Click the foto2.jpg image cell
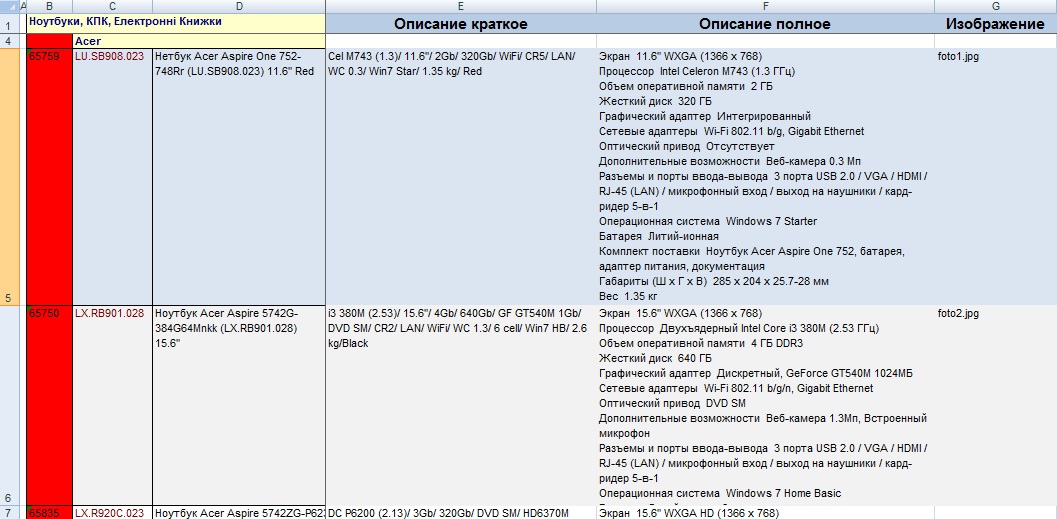This screenshot has width=1057, height=519. (996, 405)
